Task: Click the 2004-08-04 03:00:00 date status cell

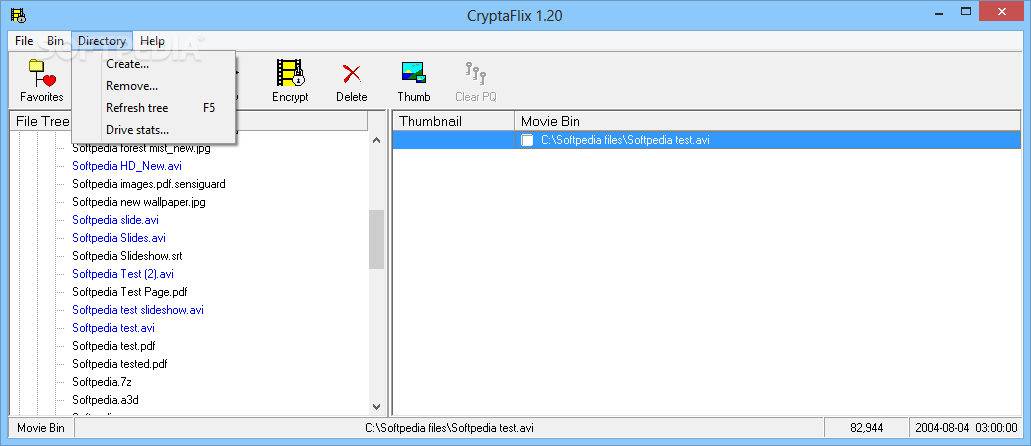Action: (965, 428)
